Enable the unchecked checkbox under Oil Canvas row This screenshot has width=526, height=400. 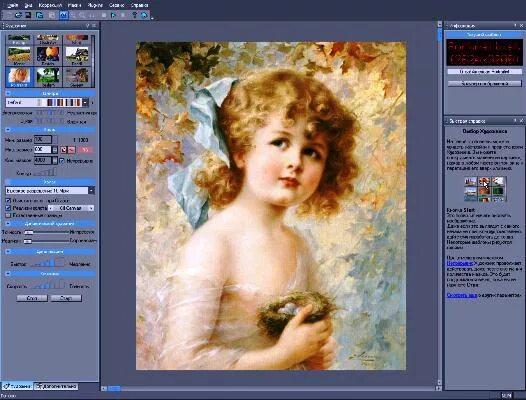8,215
